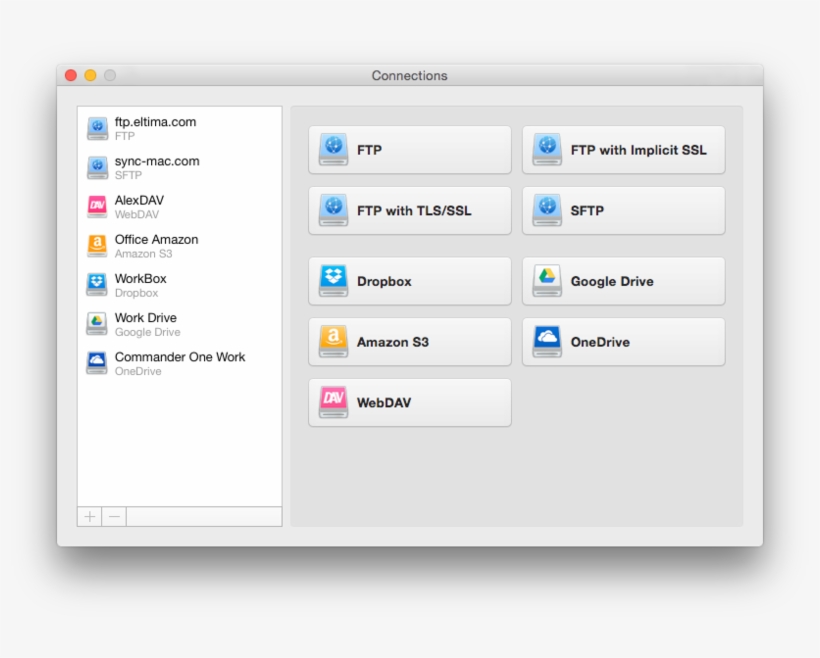Create a new FTP connection
Image resolution: width=820 pixels, height=658 pixels.
pos(410,150)
